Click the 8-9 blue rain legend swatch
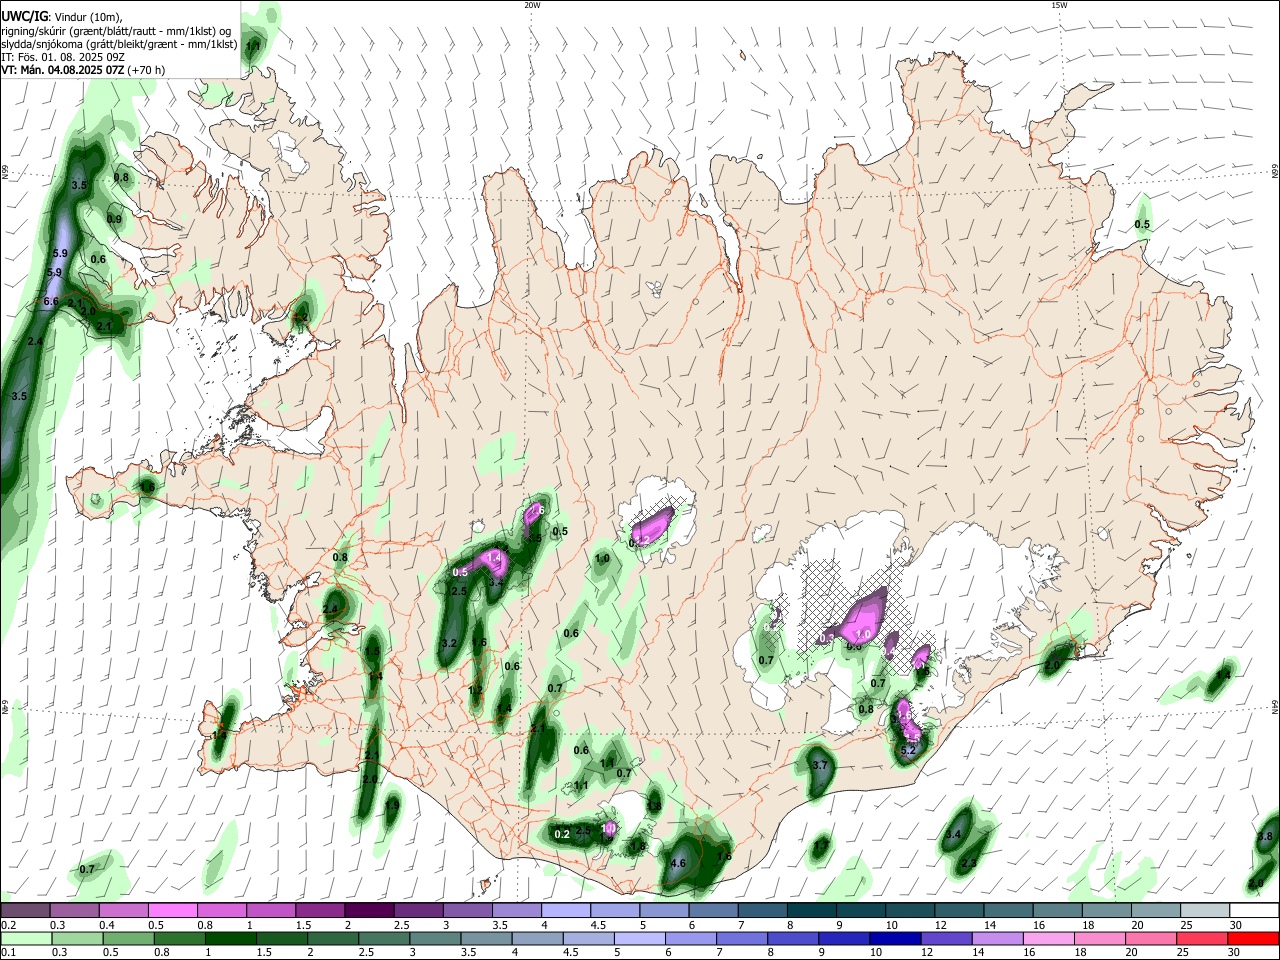Image resolution: width=1280 pixels, height=960 pixels. click(x=794, y=939)
